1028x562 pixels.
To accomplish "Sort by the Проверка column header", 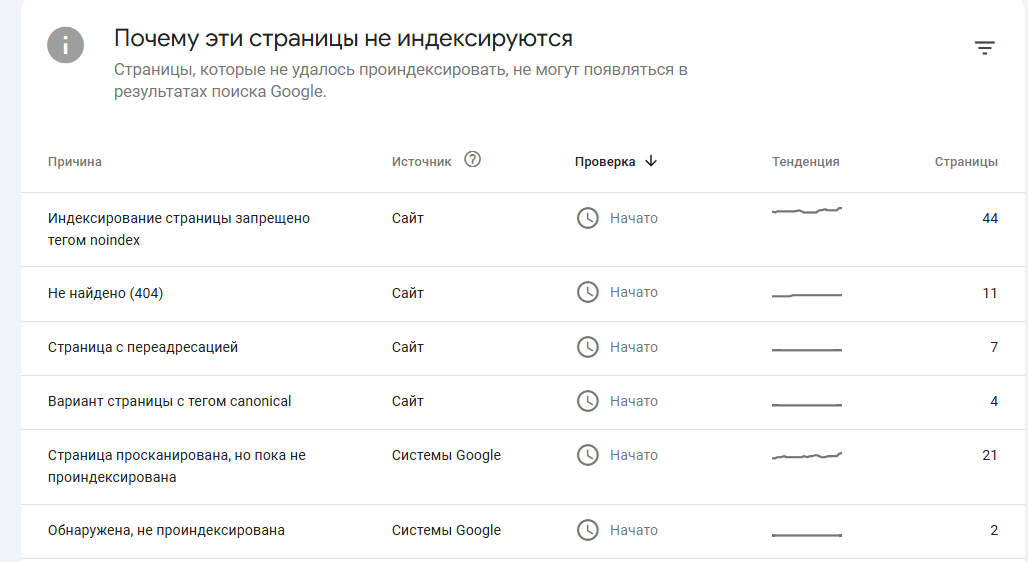I will coord(605,162).
